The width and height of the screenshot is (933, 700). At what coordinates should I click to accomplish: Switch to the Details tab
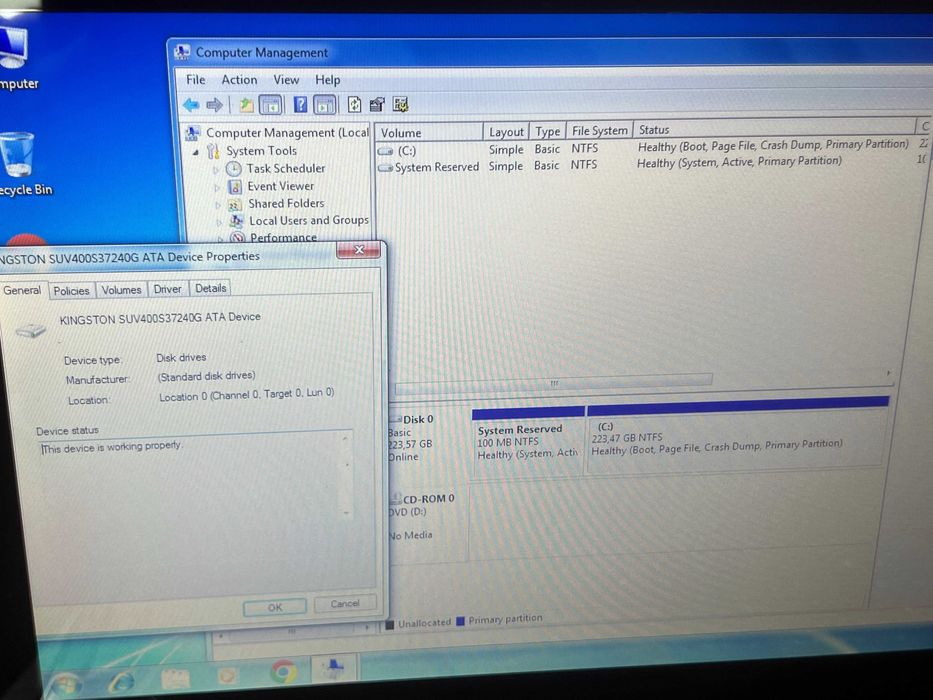pyautogui.click(x=211, y=288)
